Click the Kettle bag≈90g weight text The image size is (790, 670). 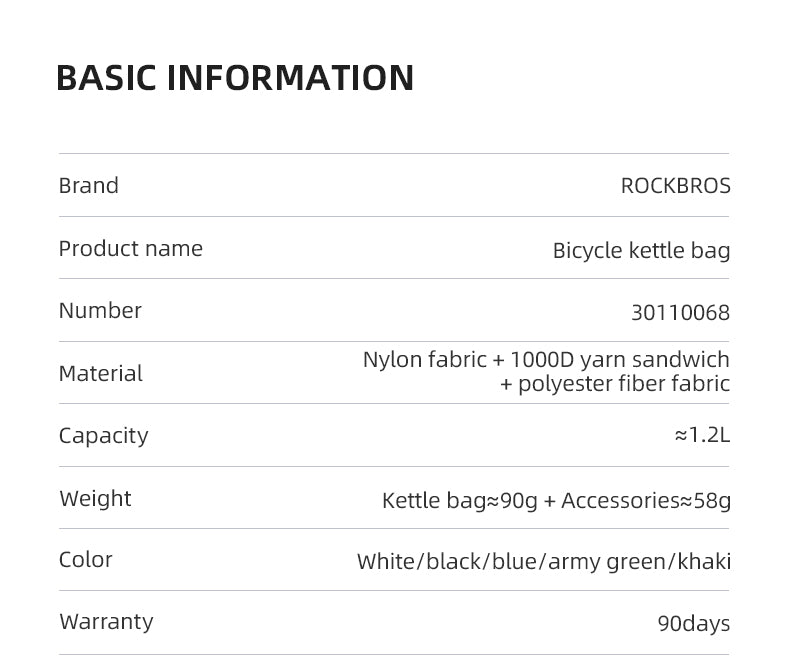[460, 500]
